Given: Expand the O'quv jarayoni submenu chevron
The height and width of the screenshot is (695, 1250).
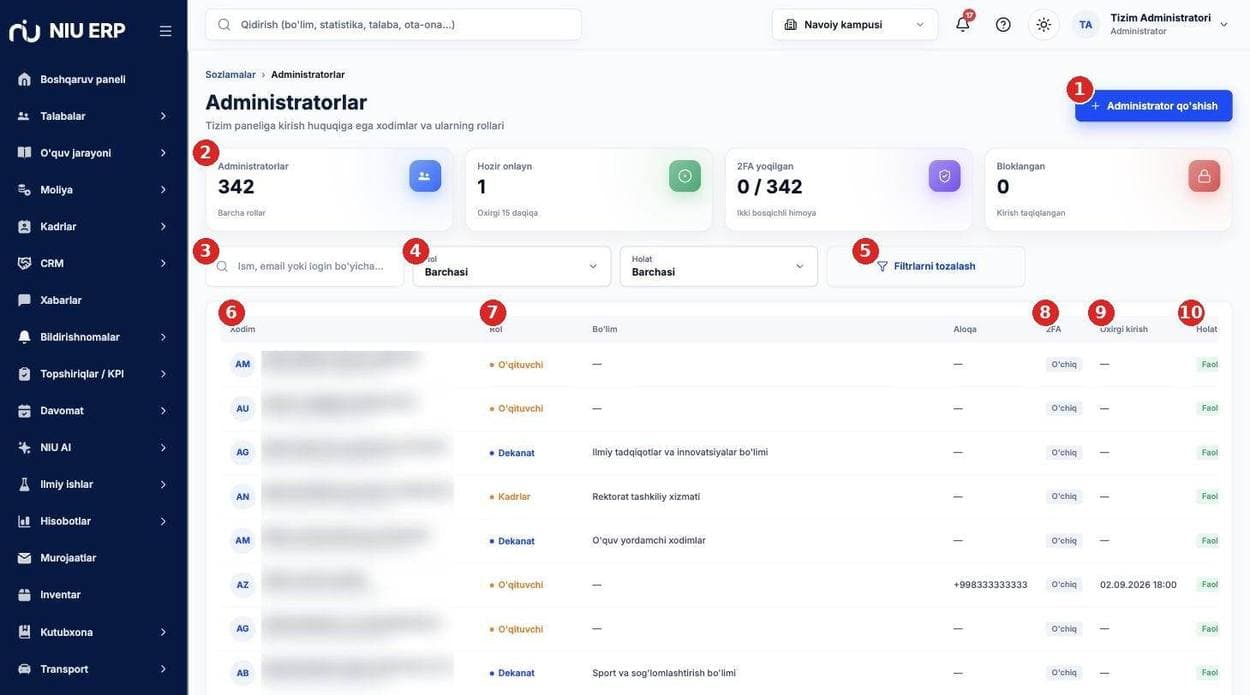Looking at the screenshot, I should [163, 153].
